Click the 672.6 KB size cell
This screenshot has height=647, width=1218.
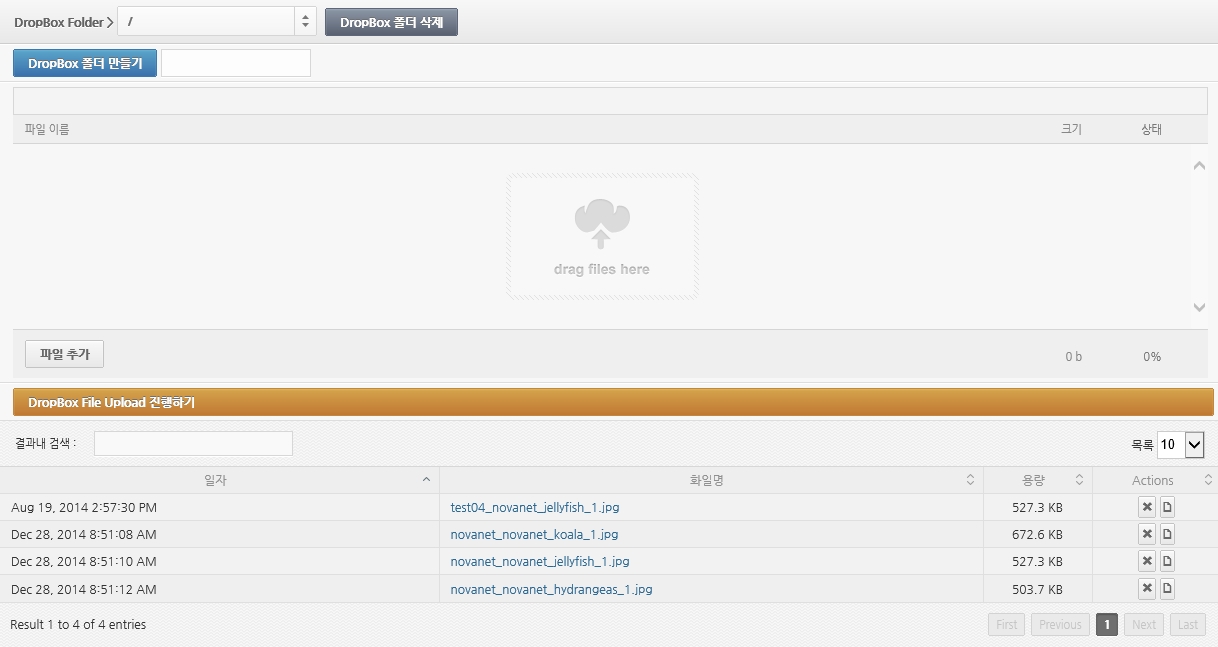(1037, 534)
